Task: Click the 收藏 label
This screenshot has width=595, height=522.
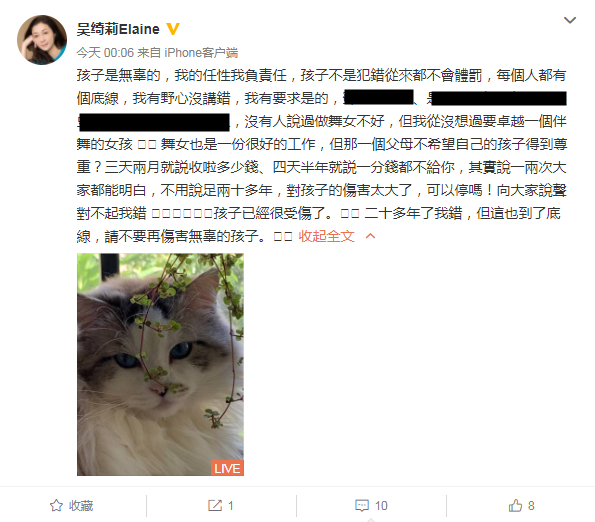Action: (81, 506)
